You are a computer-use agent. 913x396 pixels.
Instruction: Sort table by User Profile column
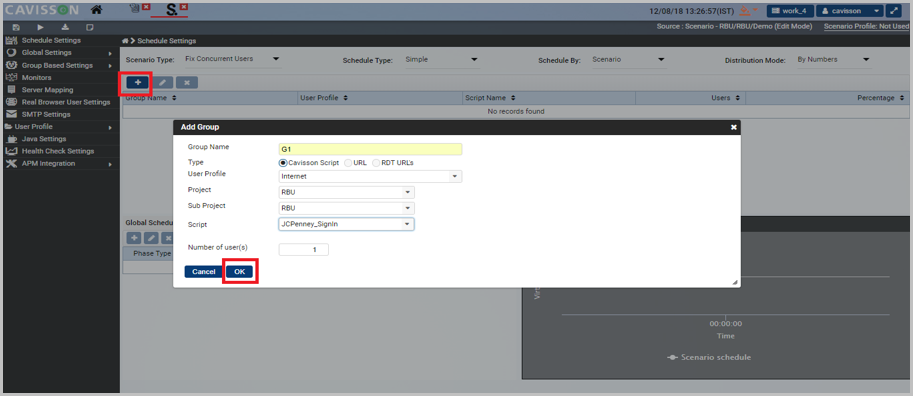click(345, 98)
